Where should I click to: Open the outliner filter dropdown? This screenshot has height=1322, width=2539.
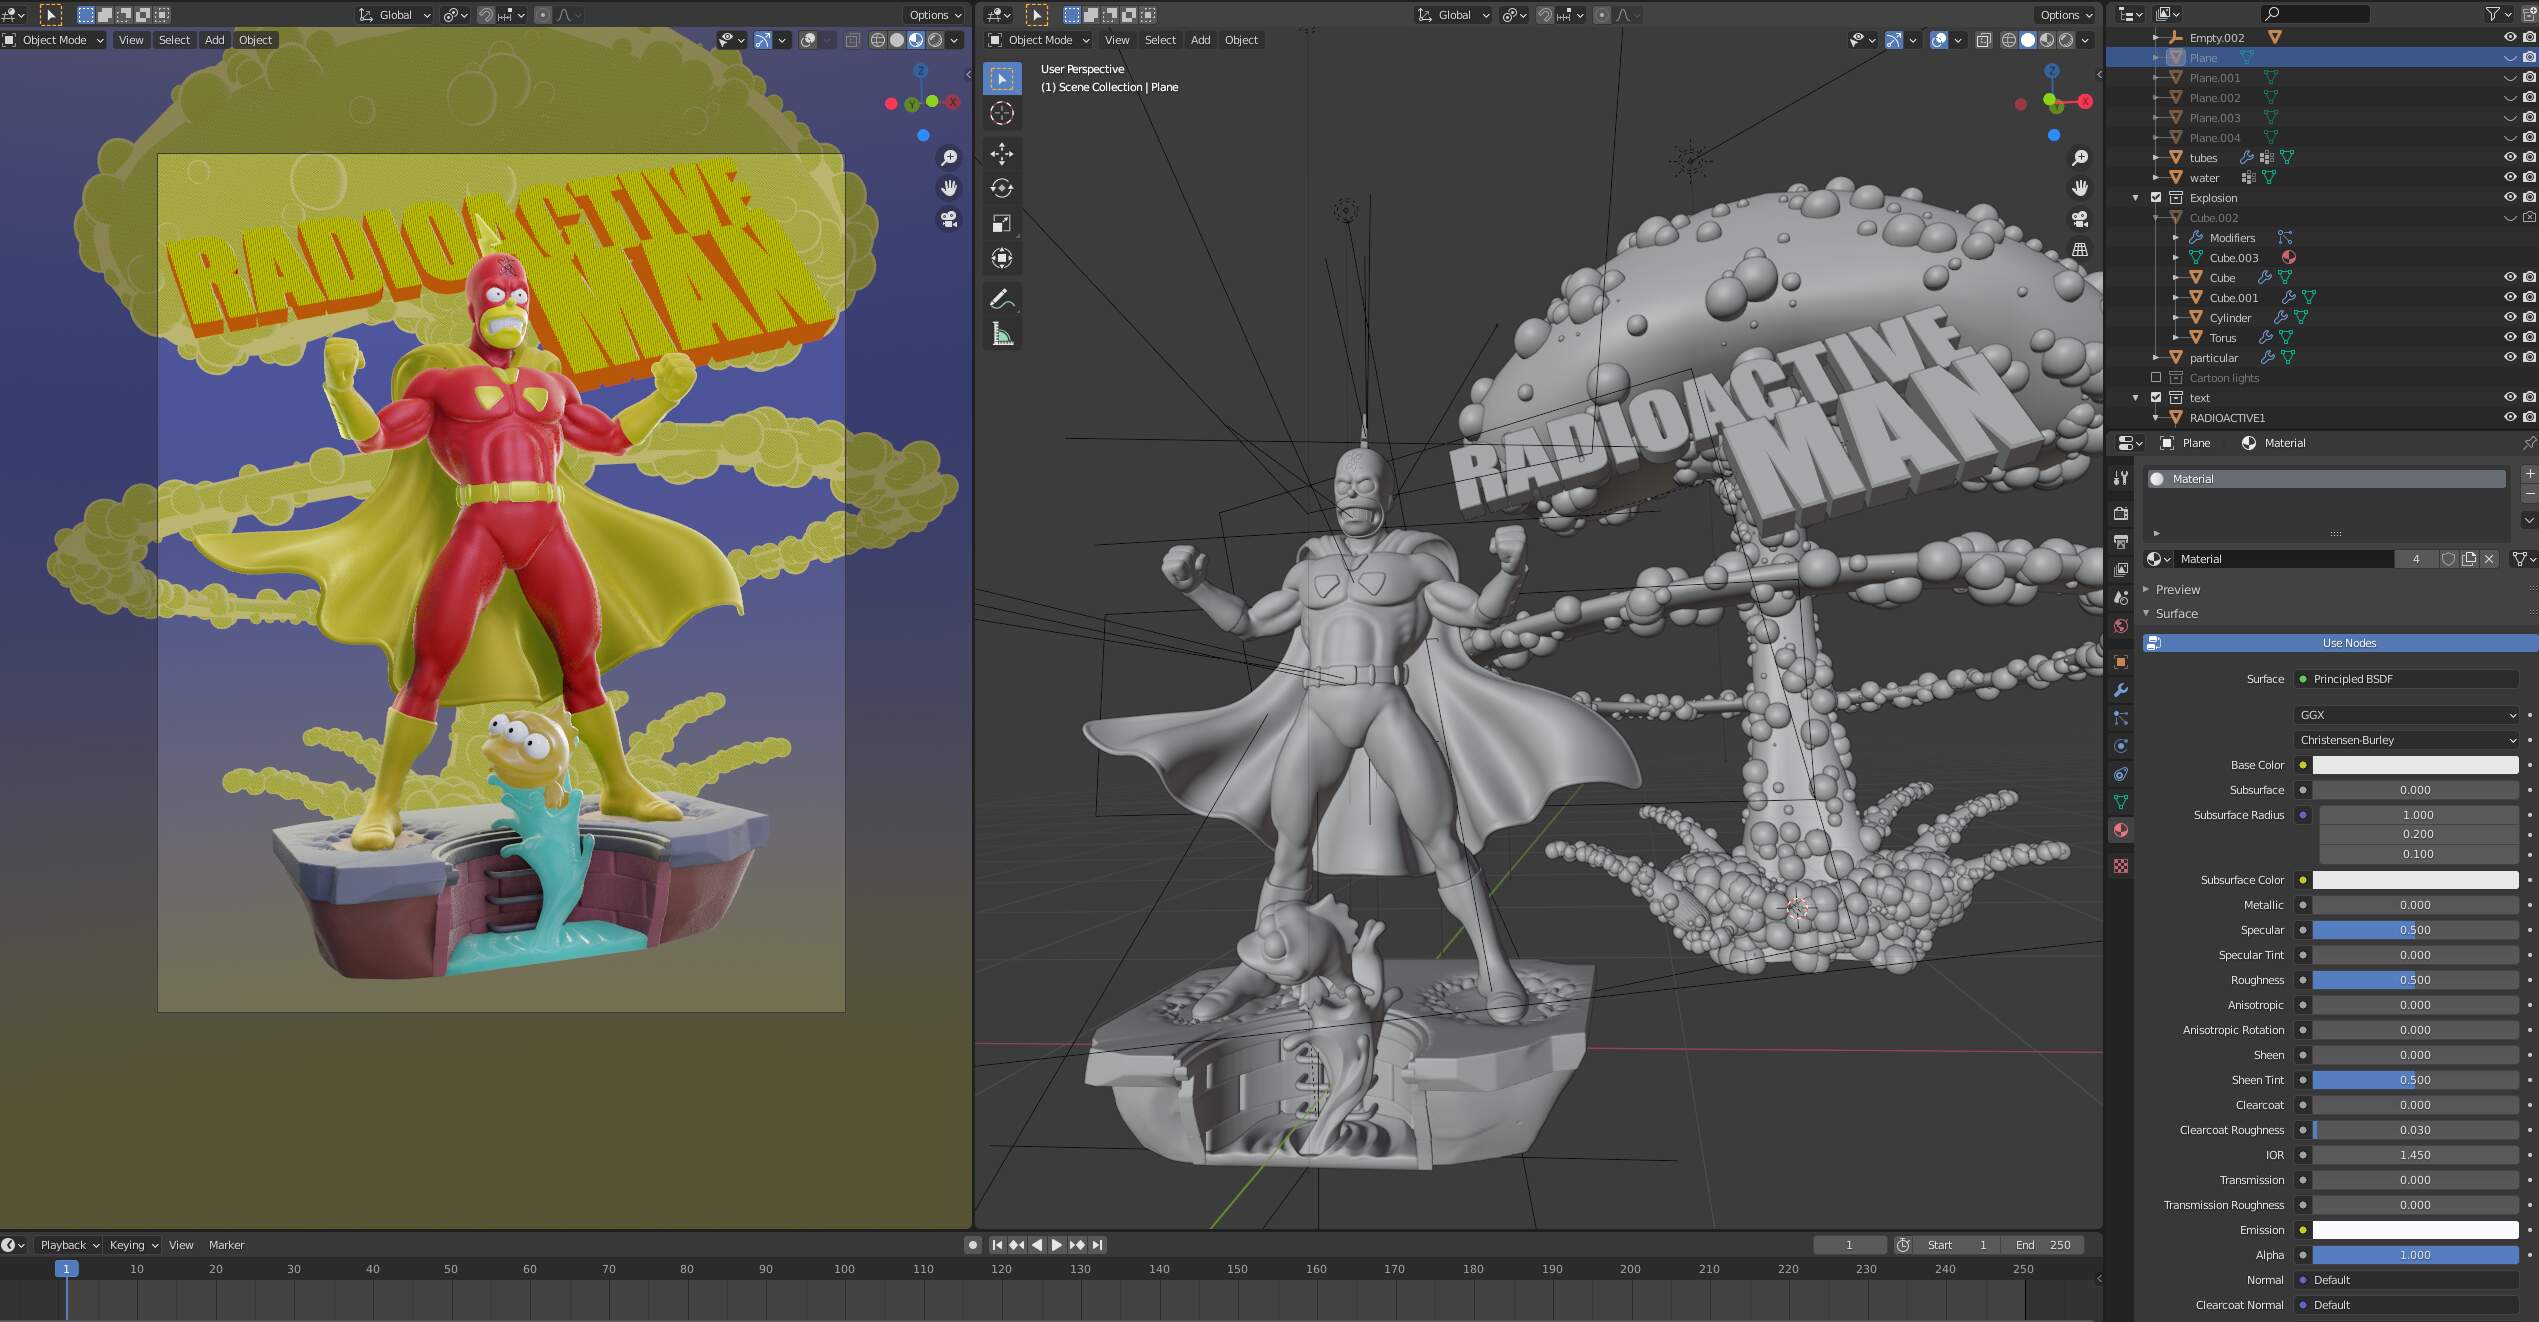coord(2498,14)
